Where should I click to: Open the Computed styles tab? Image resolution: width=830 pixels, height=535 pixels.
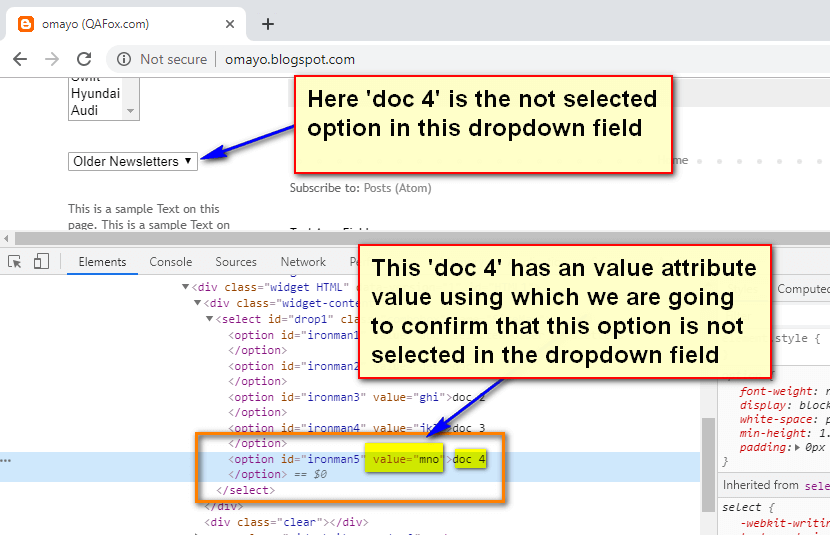(x=803, y=289)
